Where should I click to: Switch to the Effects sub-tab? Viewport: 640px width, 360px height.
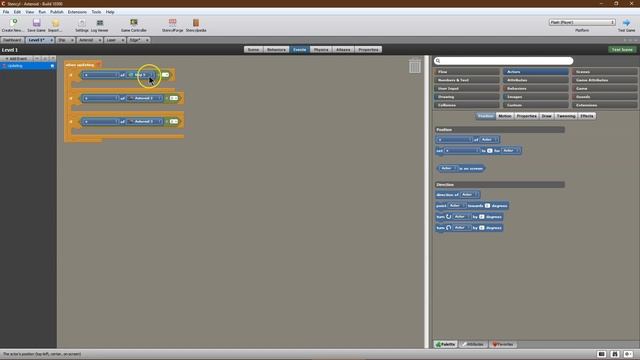pos(587,116)
